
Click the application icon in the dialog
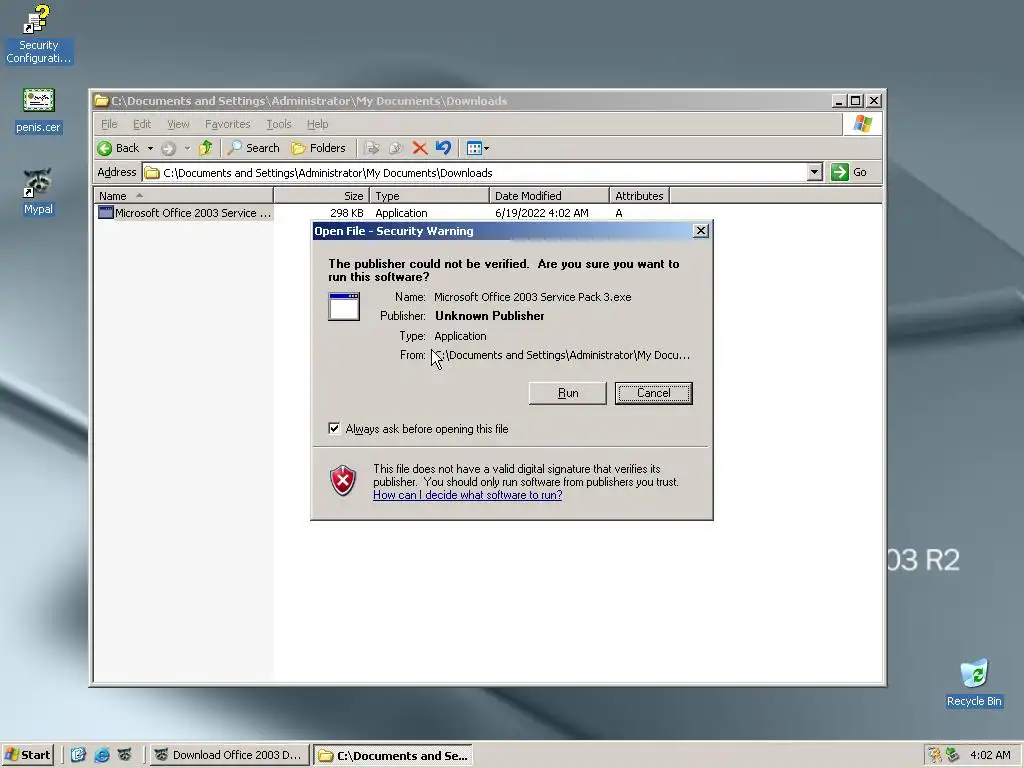point(344,306)
